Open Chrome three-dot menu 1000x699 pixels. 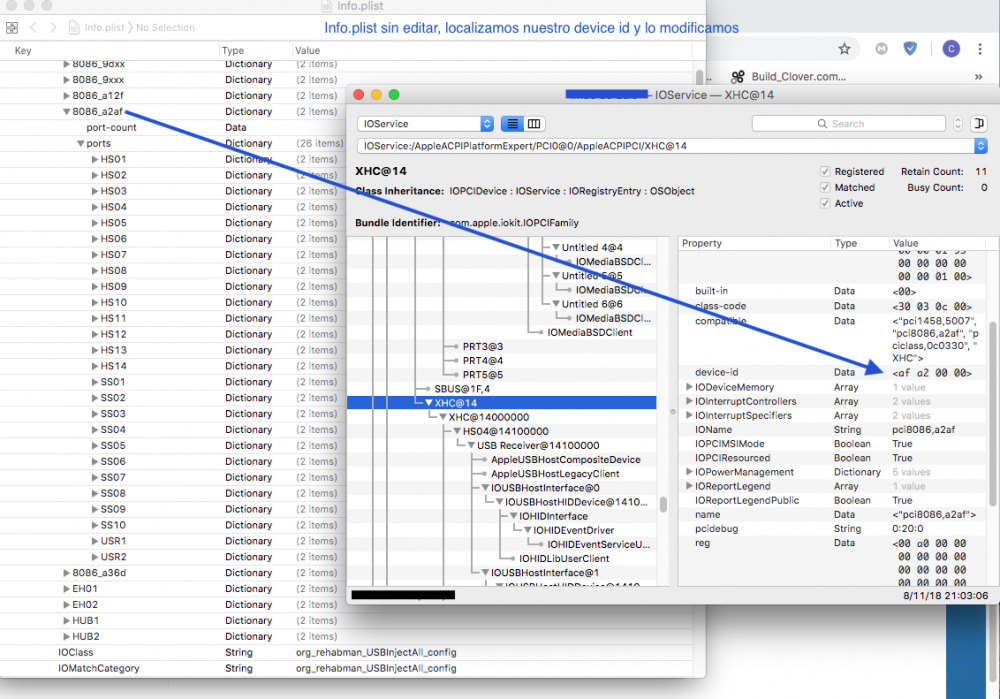[980, 48]
